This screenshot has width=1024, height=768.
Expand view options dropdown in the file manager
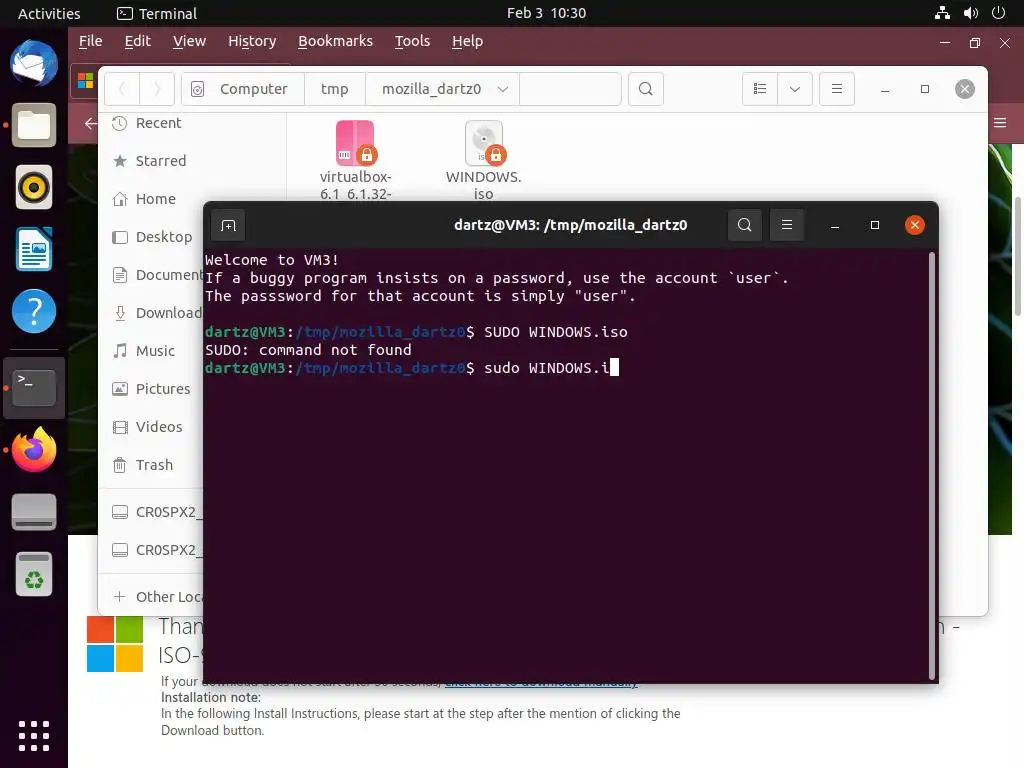(795, 89)
